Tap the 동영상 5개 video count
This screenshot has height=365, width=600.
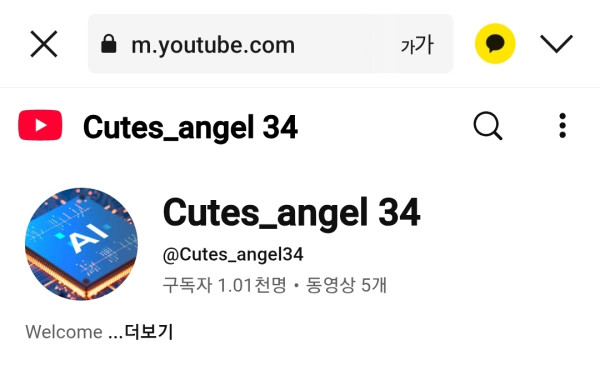[x=346, y=285]
